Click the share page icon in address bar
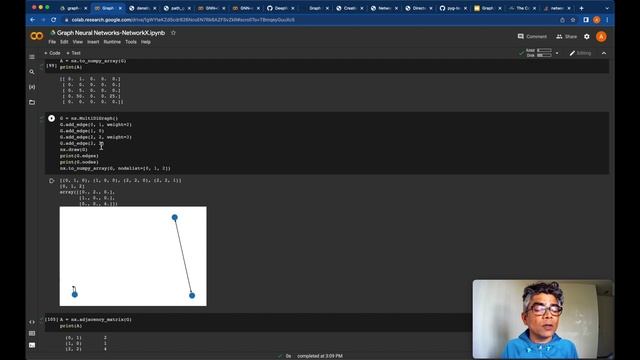 pyautogui.click(x=562, y=20)
